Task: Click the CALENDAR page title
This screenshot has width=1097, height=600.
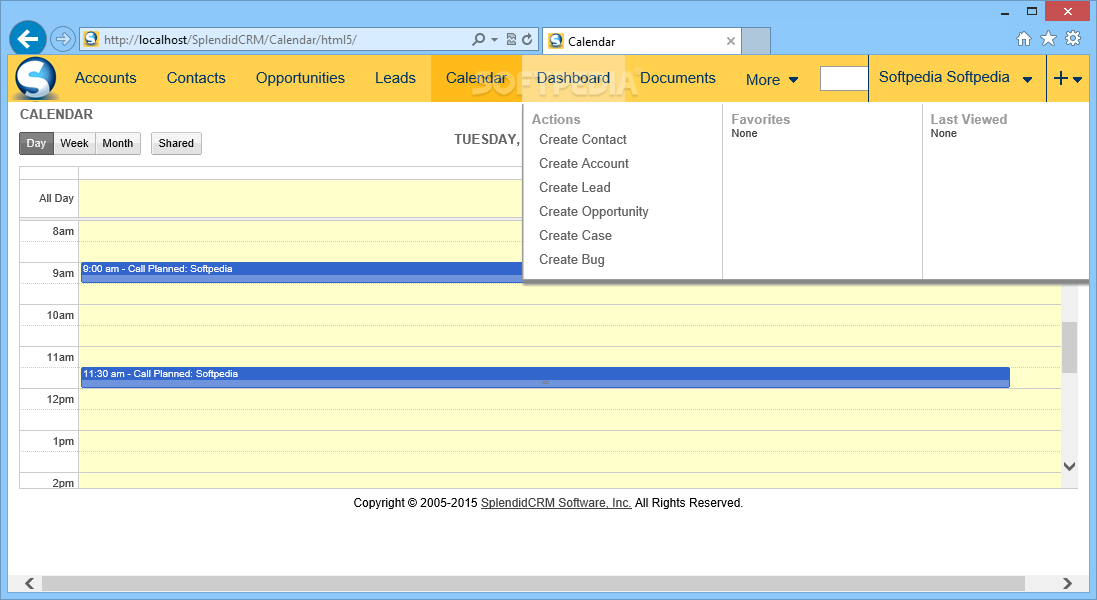Action: tap(56, 114)
